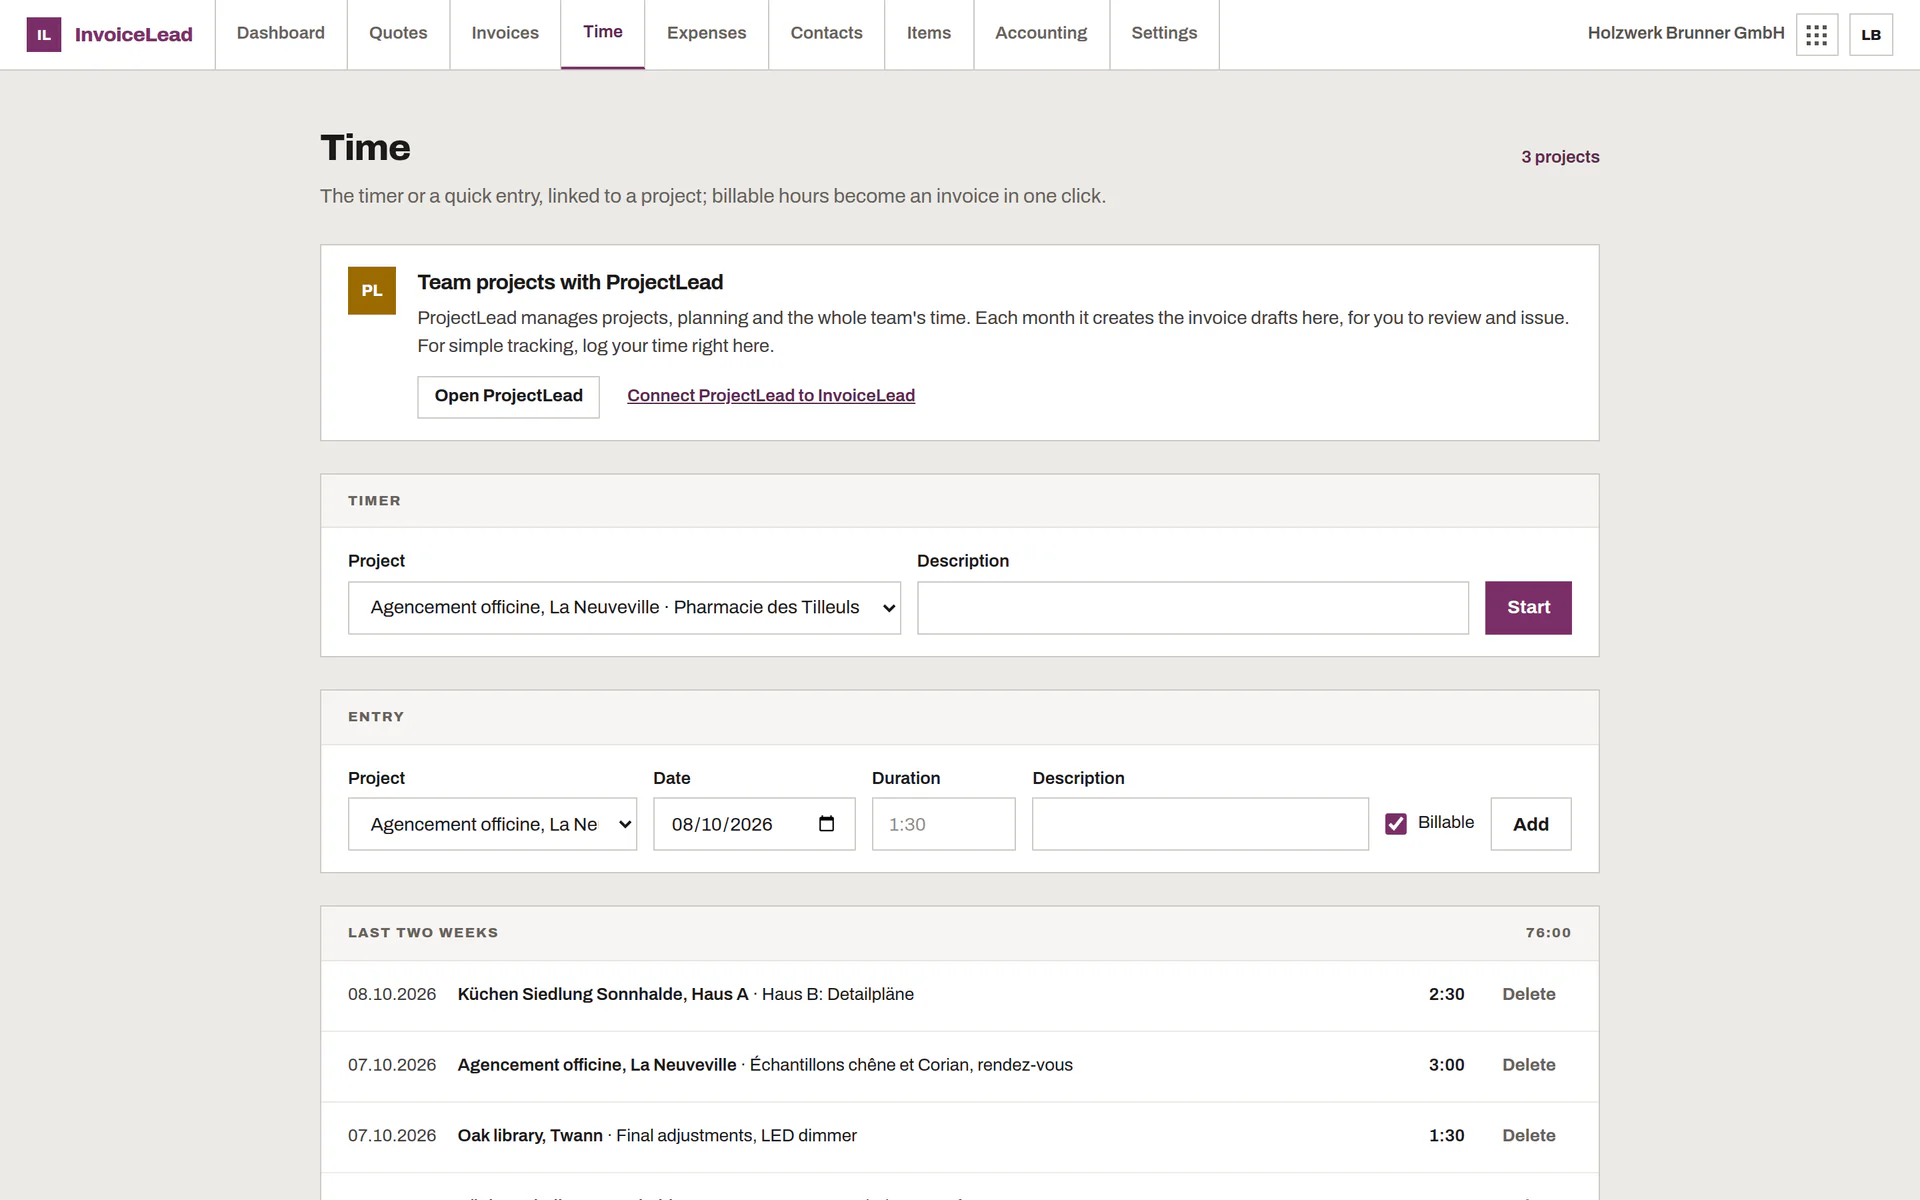Delete the Oak library, Twann entry

pyautogui.click(x=1528, y=1136)
